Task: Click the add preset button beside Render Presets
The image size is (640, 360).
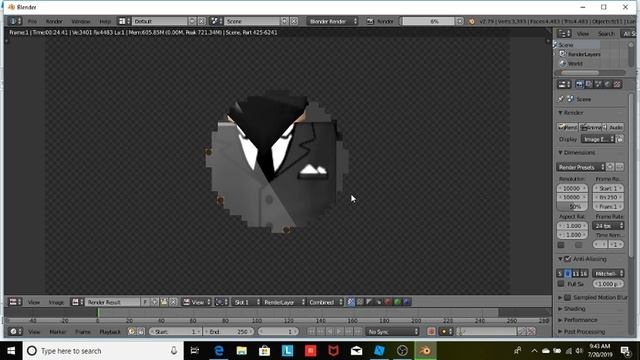Action: (610, 167)
